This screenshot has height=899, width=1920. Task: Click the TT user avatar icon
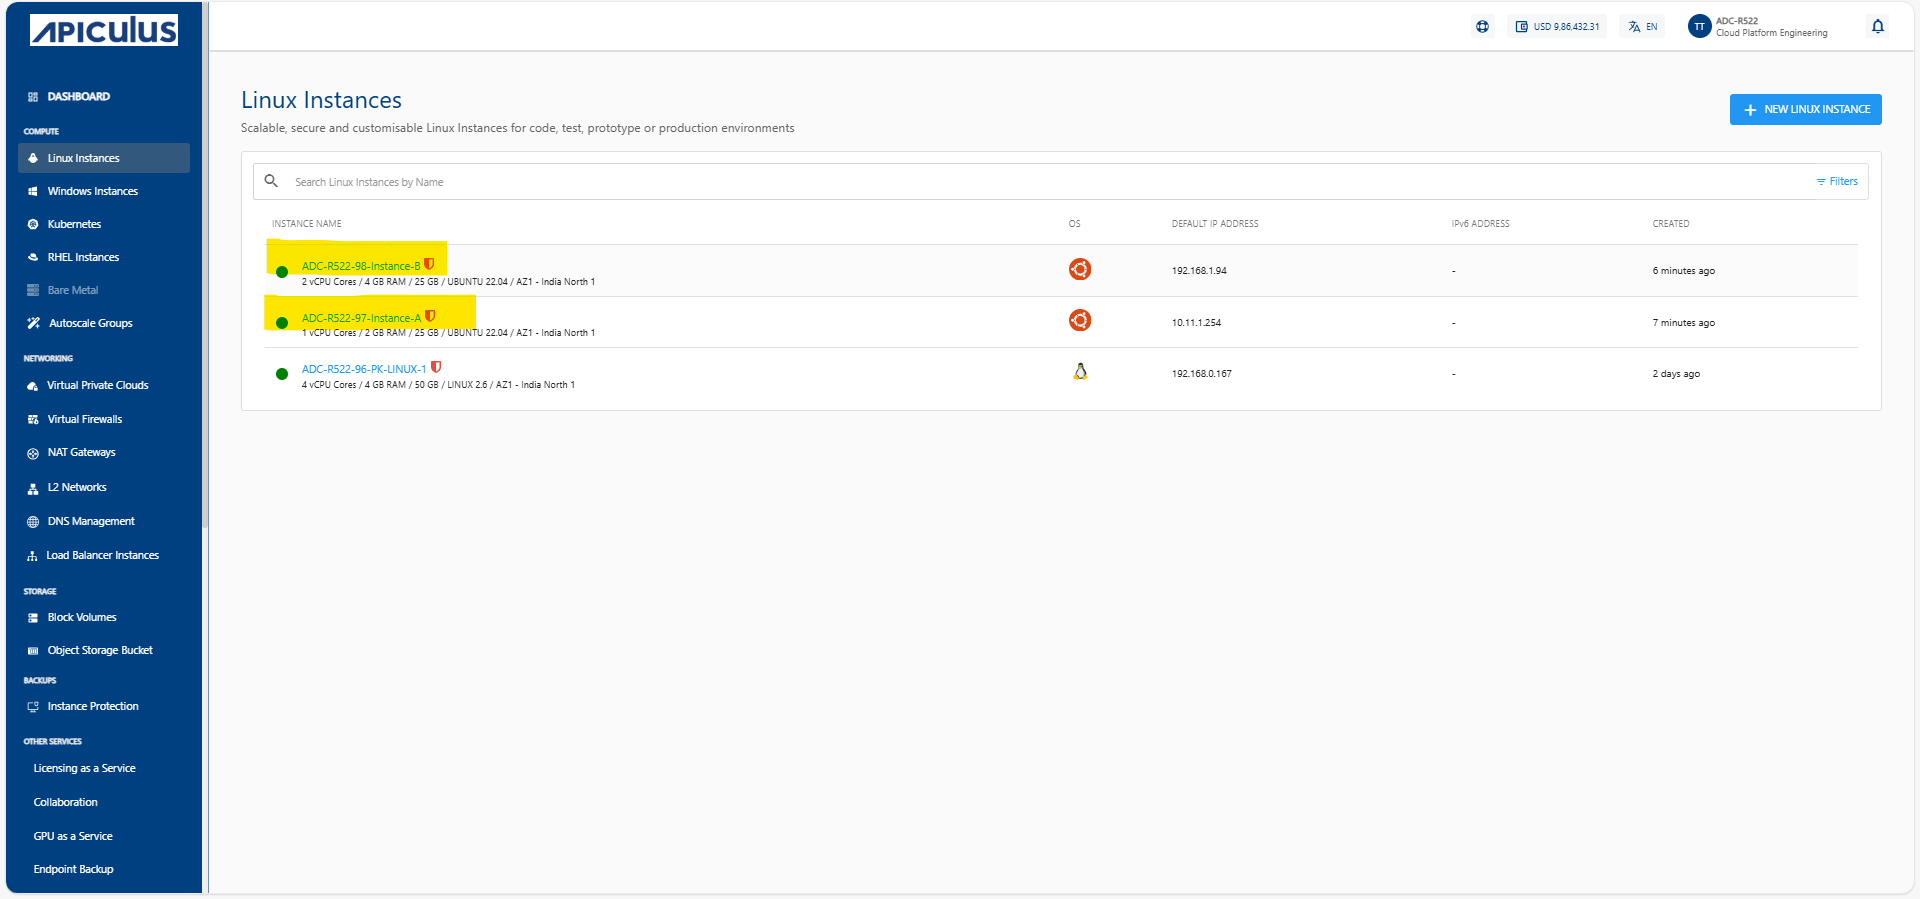pyautogui.click(x=1699, y=27)
